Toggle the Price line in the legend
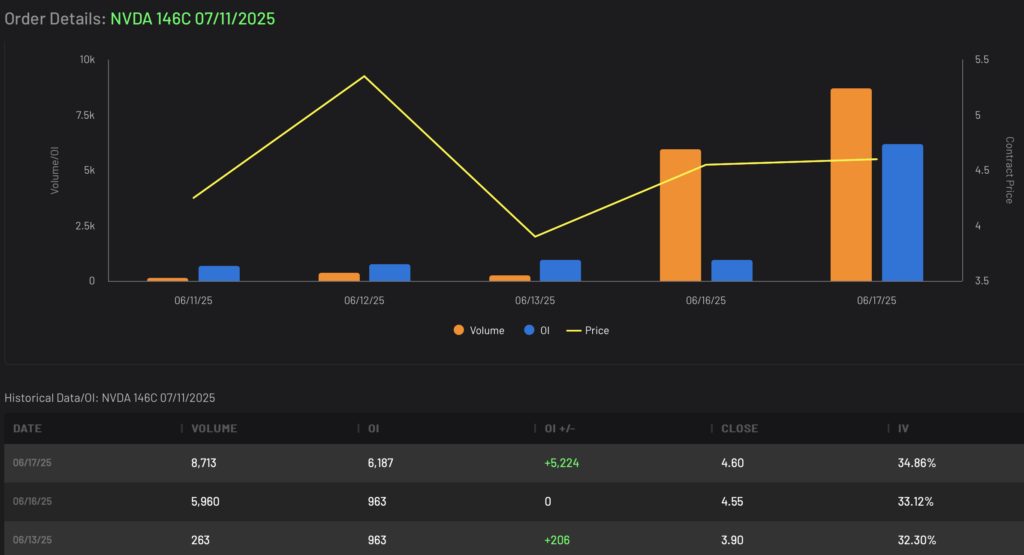1024x555 pixels. 588,330
